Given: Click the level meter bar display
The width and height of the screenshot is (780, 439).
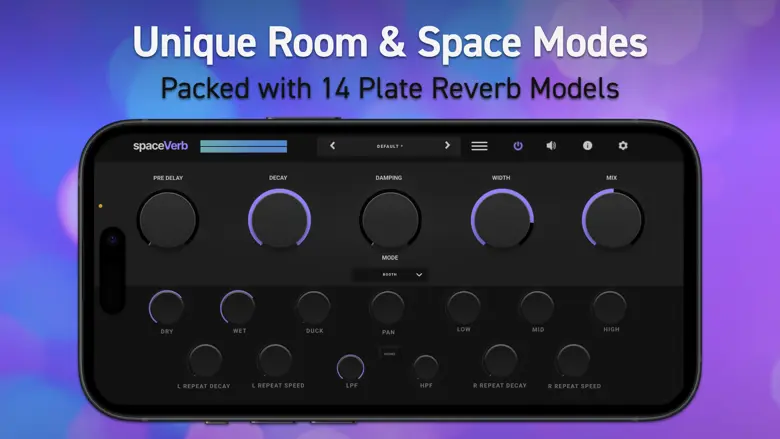Looking at the screenshot, I should tap(243, 146).
